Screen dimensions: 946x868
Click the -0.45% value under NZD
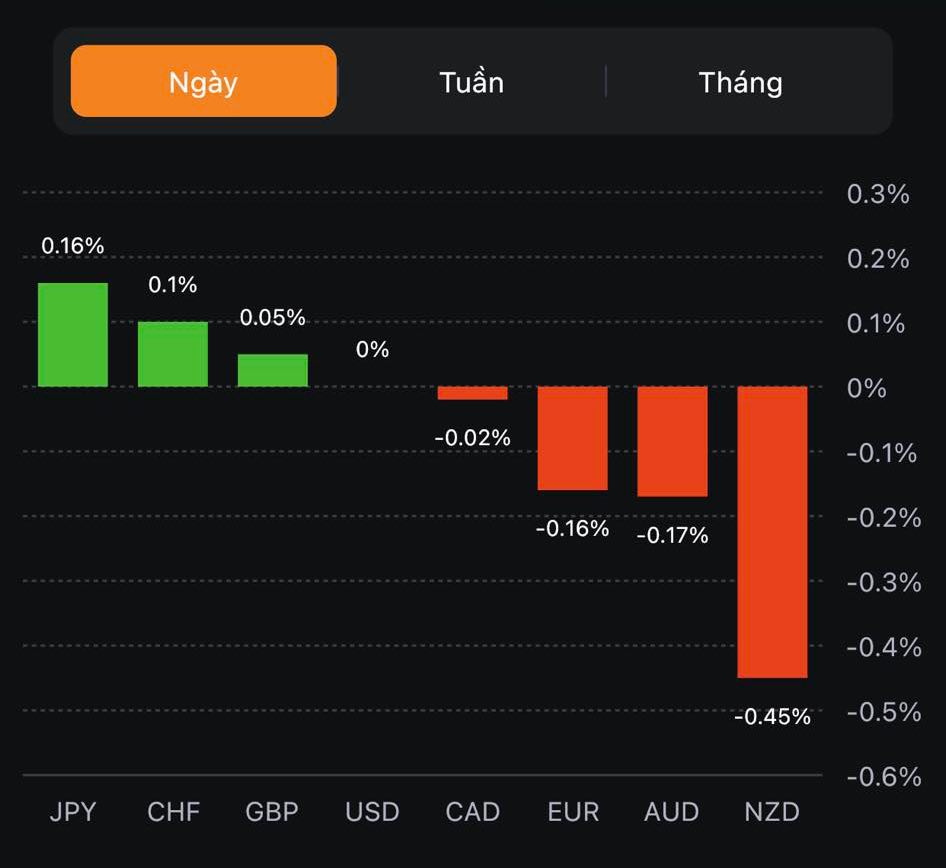coord(772,717)
